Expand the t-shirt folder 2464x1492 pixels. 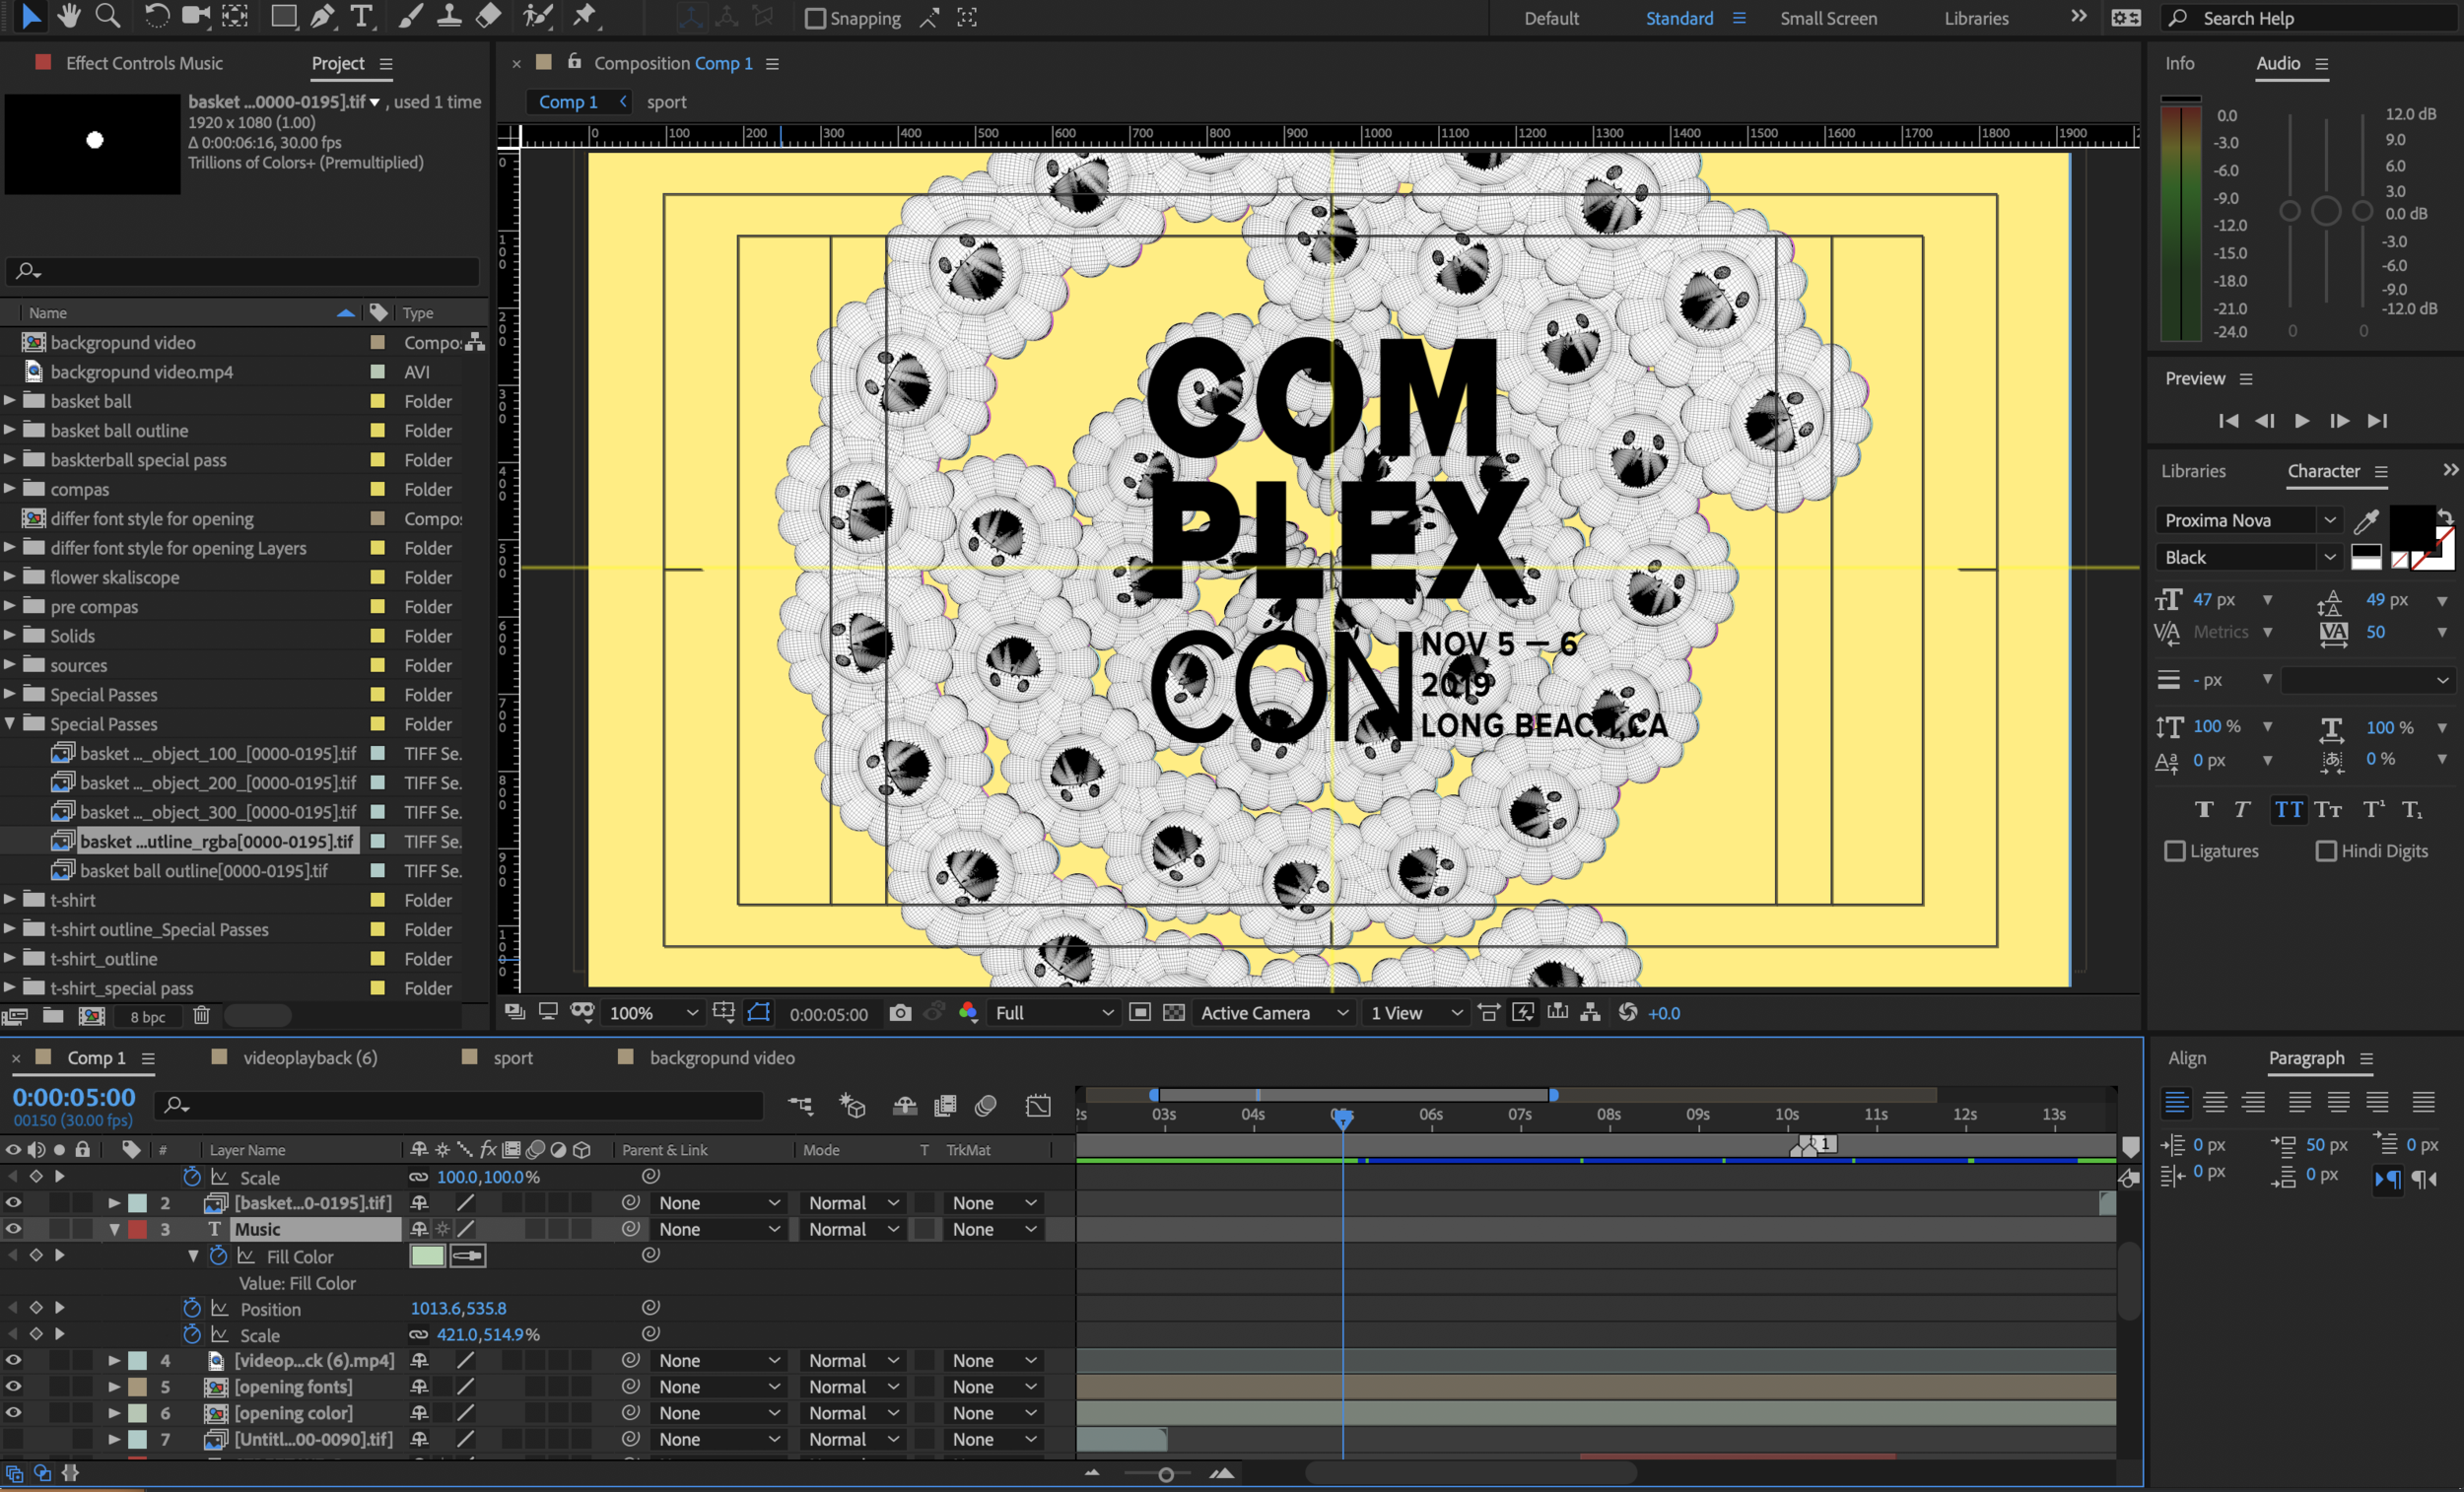pos(9,900)
